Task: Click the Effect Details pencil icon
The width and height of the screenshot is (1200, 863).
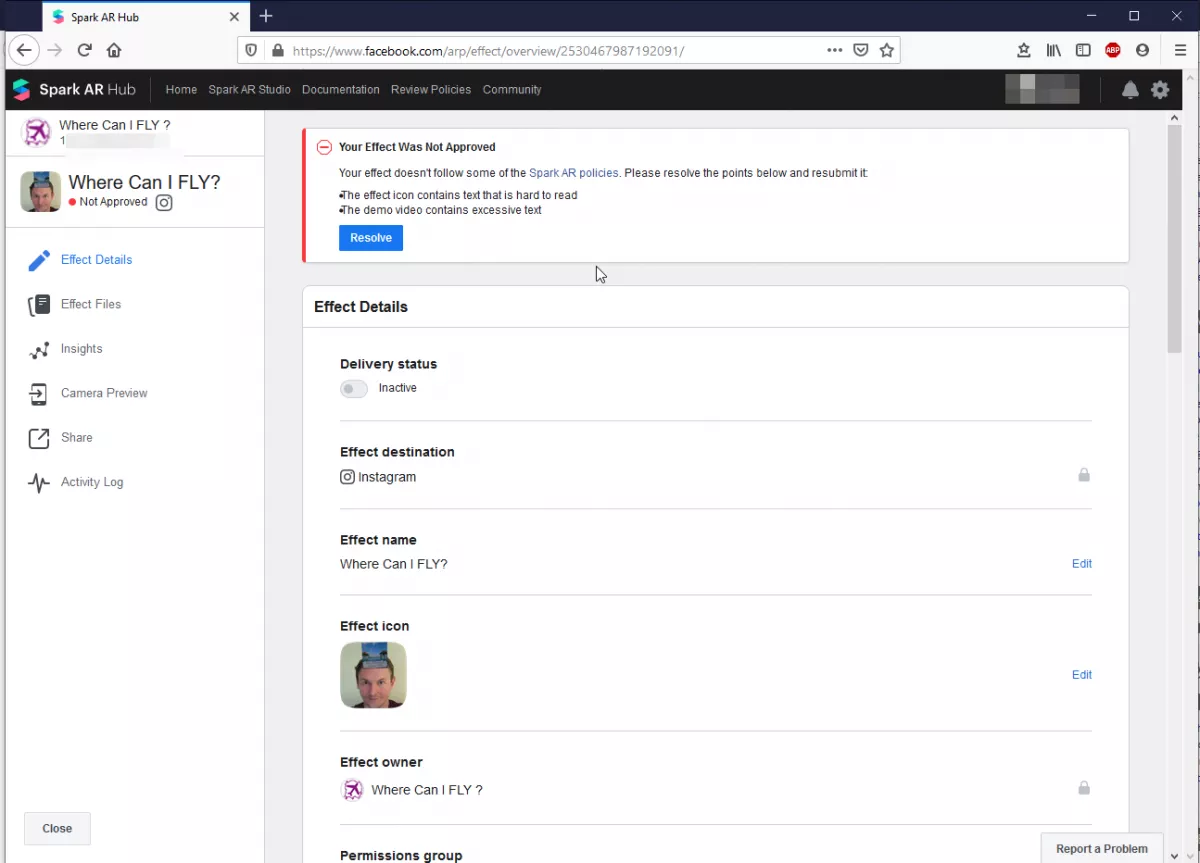Action: [39, 260]
